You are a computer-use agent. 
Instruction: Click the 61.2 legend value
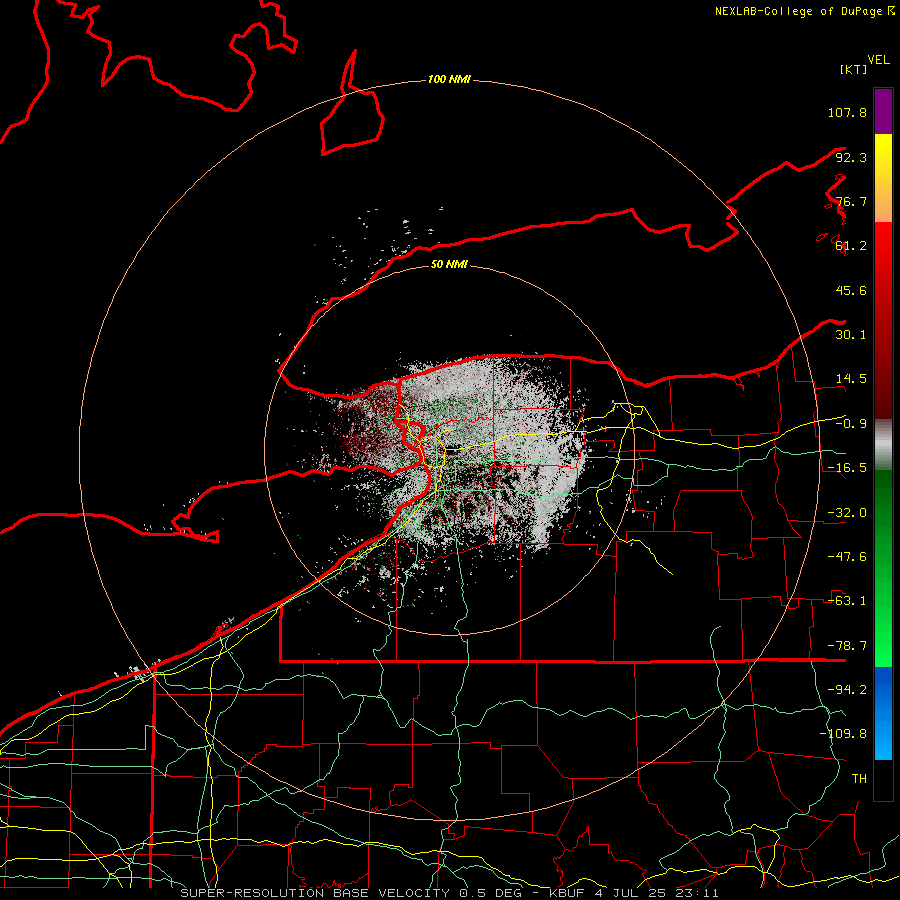point(851,246)
